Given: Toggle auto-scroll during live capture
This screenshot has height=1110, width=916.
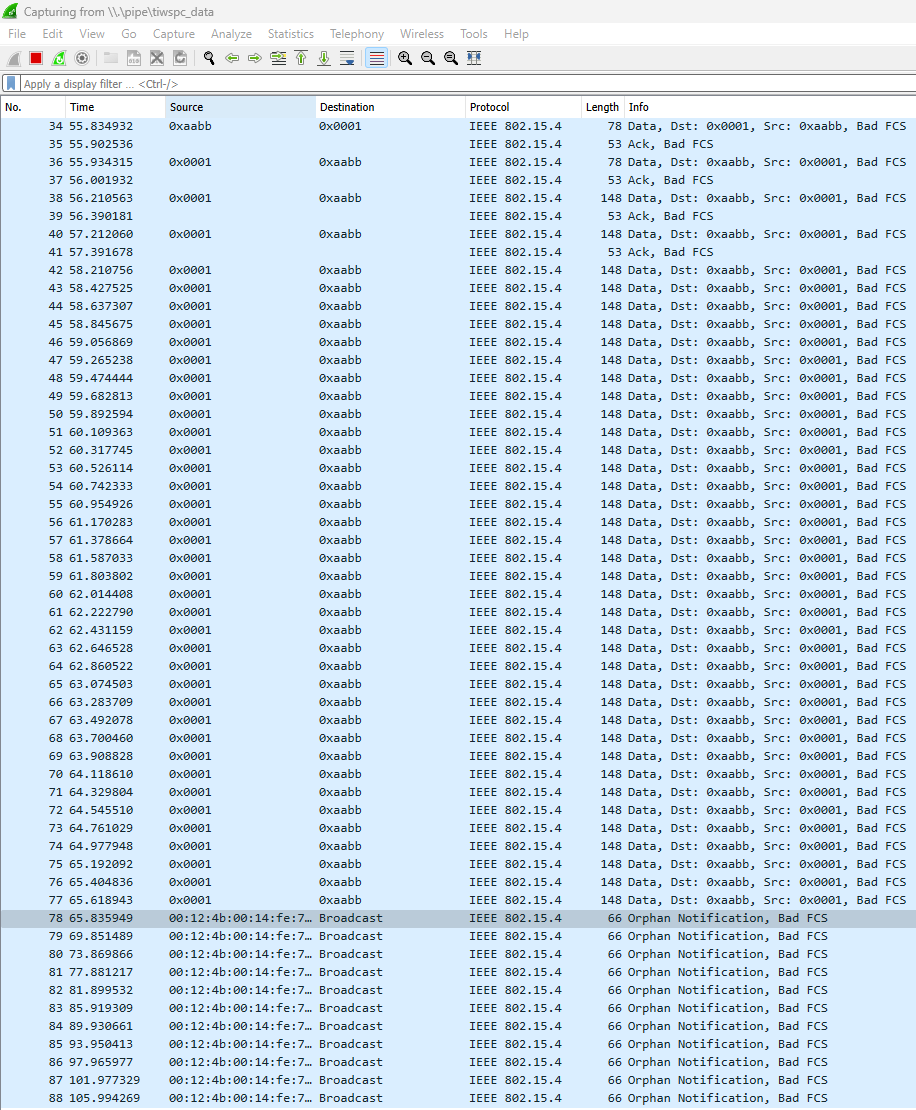Looking at the screenshot, I should point(347,58).
